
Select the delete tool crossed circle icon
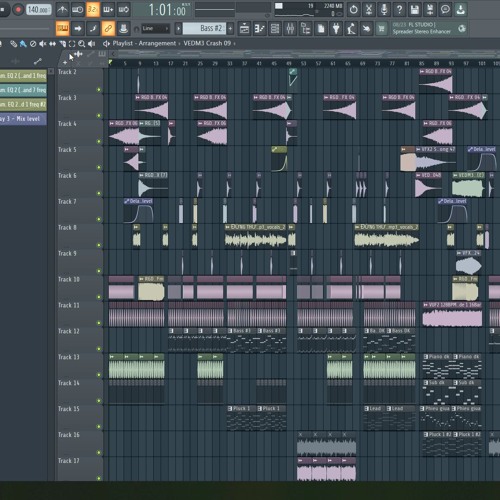coord(33,44)
